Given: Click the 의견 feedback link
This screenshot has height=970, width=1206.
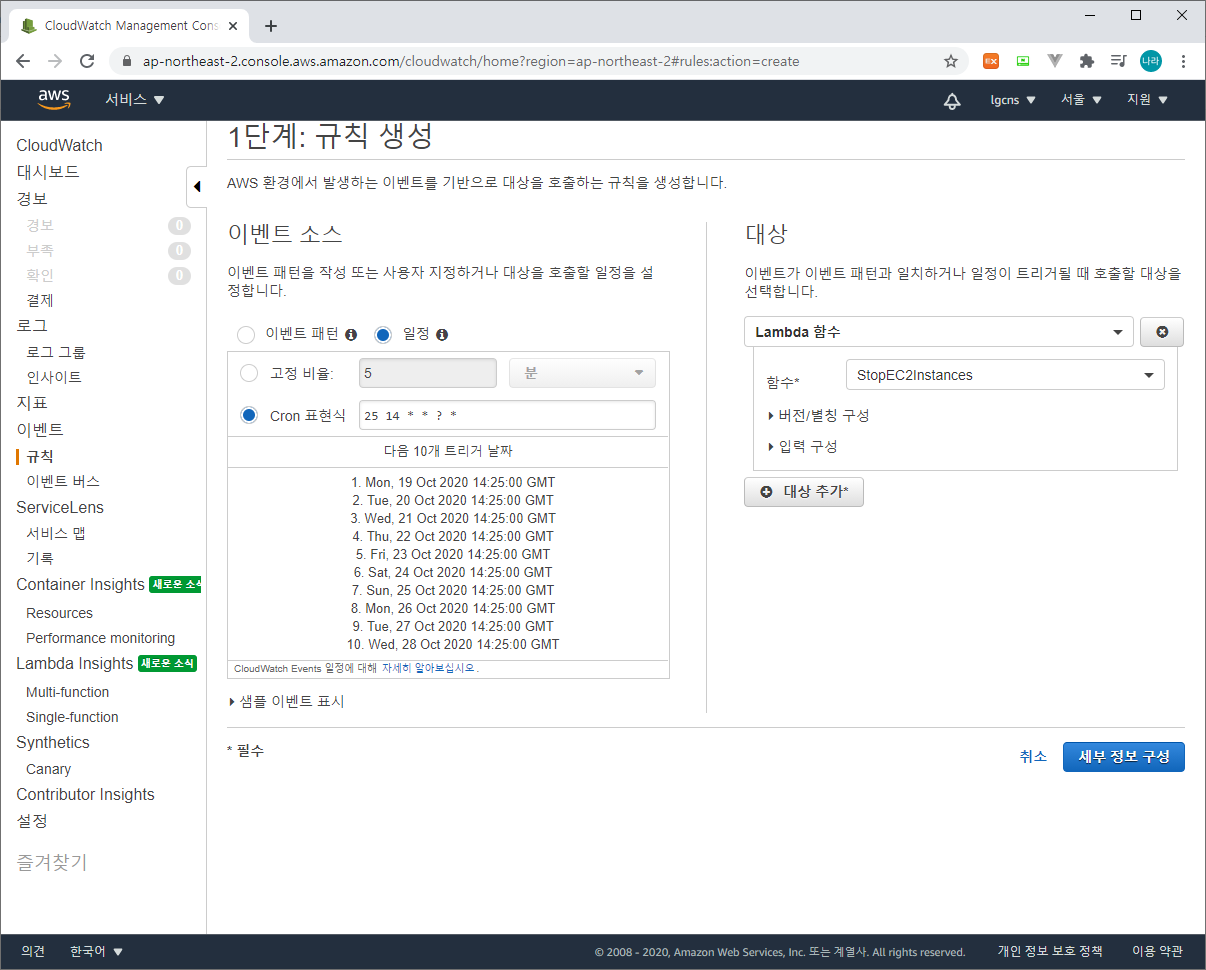Looking at the screenshot, I should click(x=33, y=952).
